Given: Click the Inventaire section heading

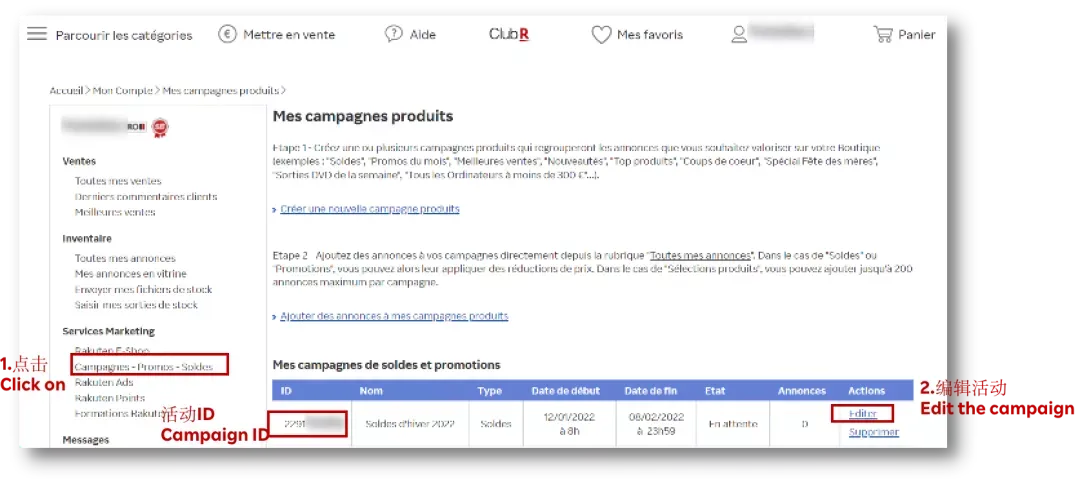Looking at the screenshot, I should click(87, 238).
